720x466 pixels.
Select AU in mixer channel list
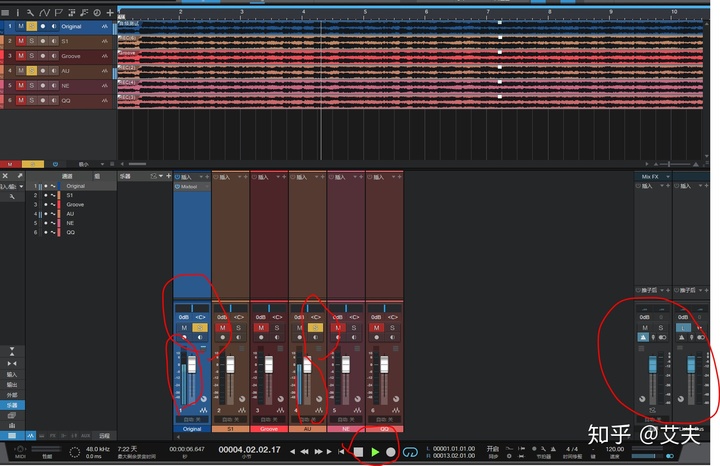[70, 214]
